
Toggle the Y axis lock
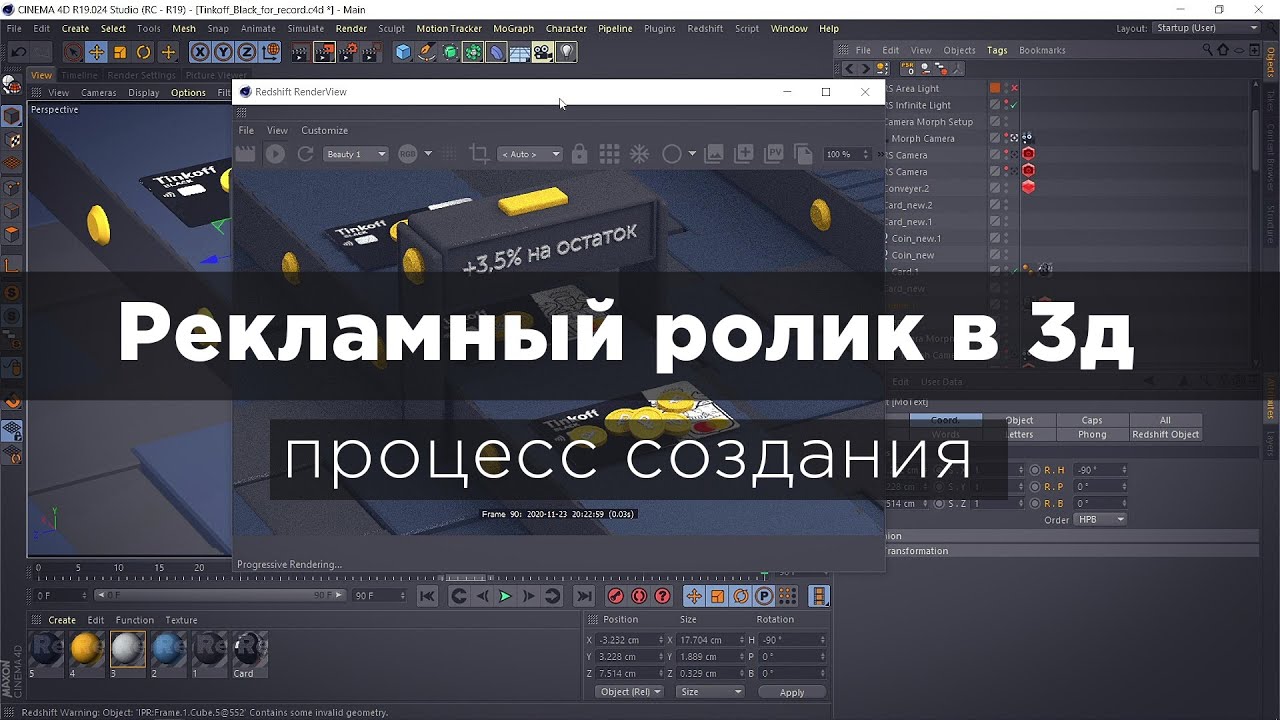point(223,52)
